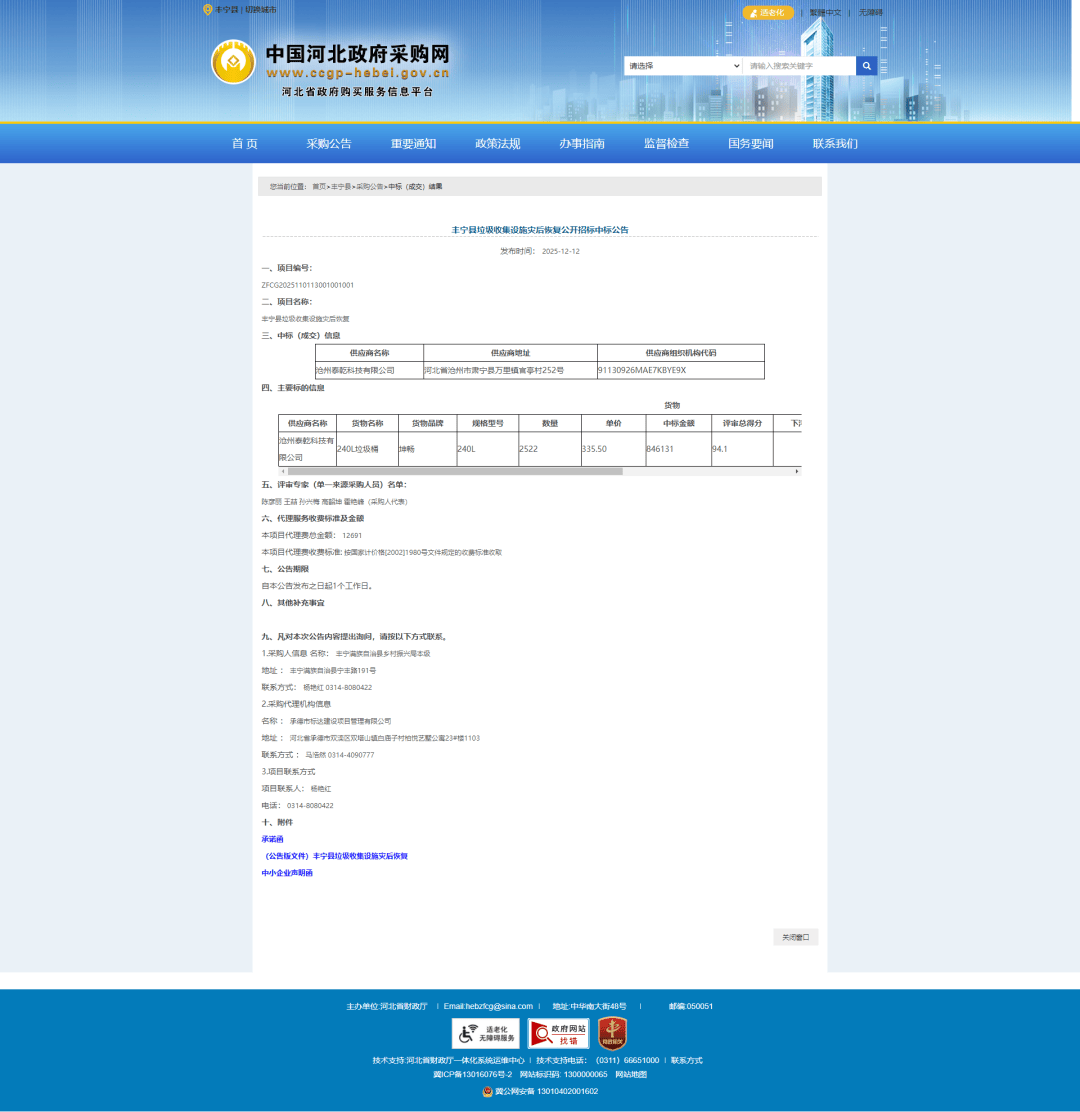Enable the orange 适老化 mode button
This screenshot has width=1080, height=1112.
point(768,13)
